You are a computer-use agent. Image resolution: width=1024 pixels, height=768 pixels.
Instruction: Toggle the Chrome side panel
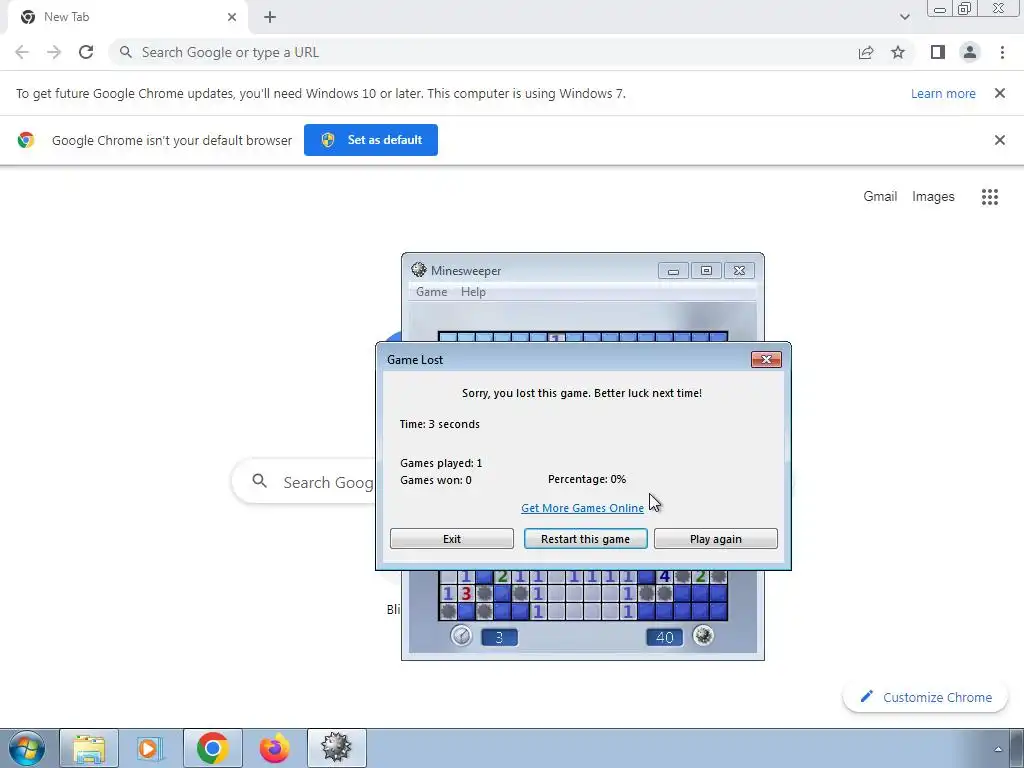tap(938, 52)
